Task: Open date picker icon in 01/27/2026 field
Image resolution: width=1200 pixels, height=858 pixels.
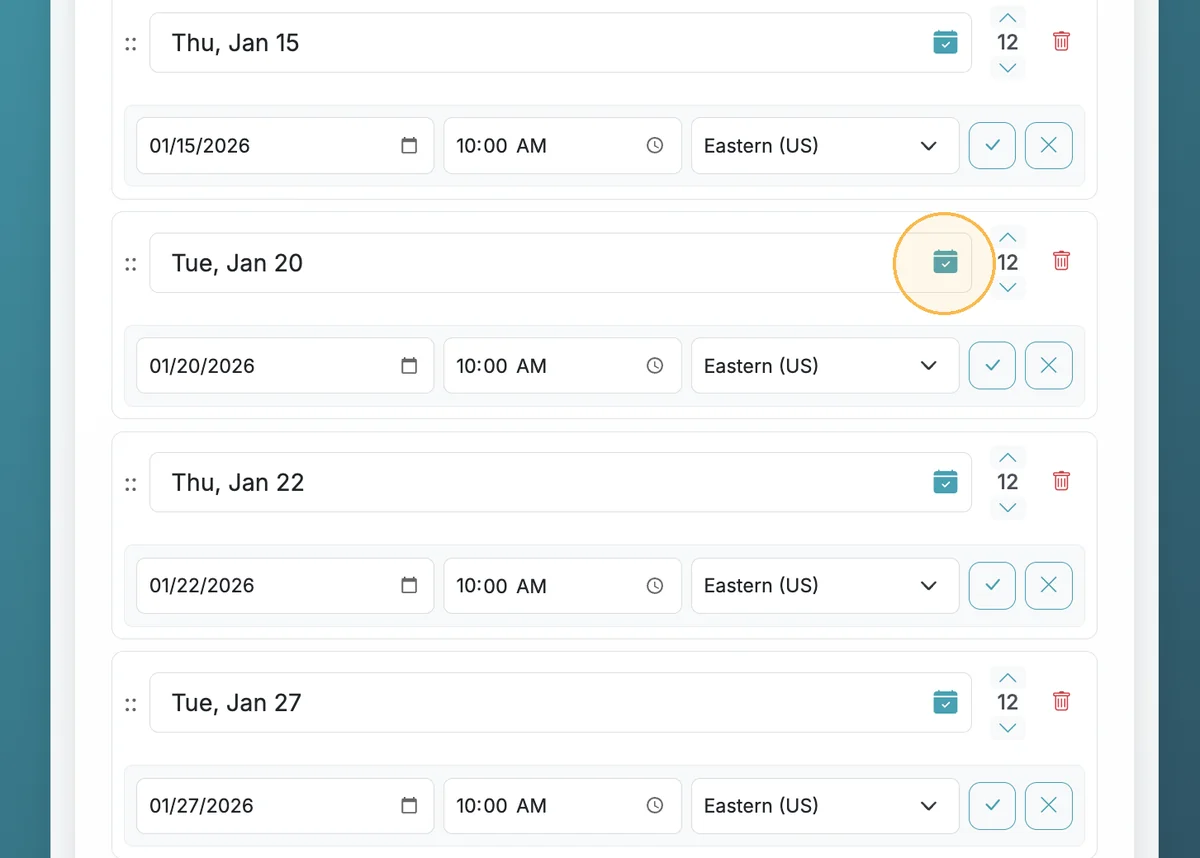Action: (x=409, y=806)
